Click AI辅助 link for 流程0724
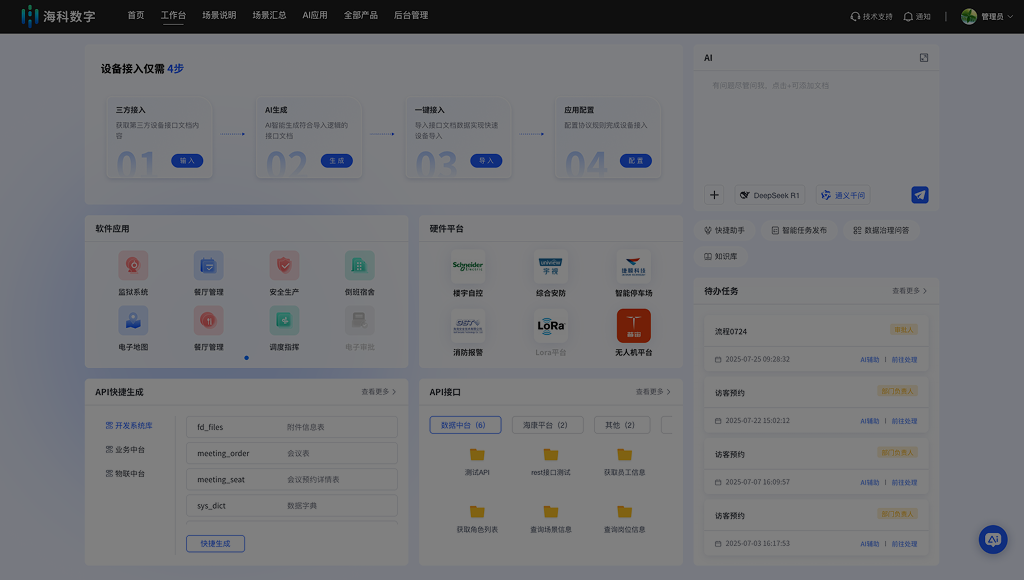Image resolution: width=1024 pixels, height=580 pixels. pyautogui.click(x=870, y=359)
